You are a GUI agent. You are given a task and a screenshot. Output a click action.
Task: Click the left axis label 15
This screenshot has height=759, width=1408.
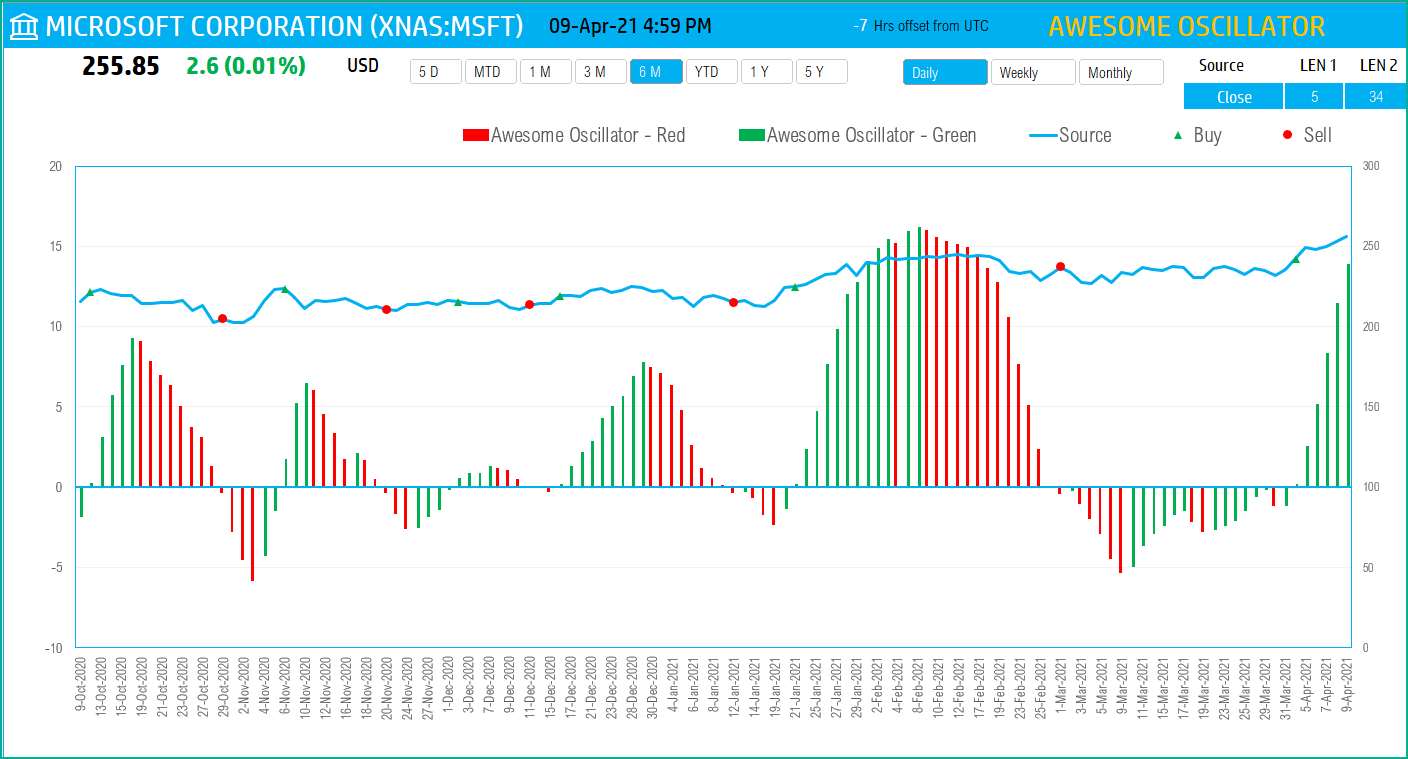56,246
